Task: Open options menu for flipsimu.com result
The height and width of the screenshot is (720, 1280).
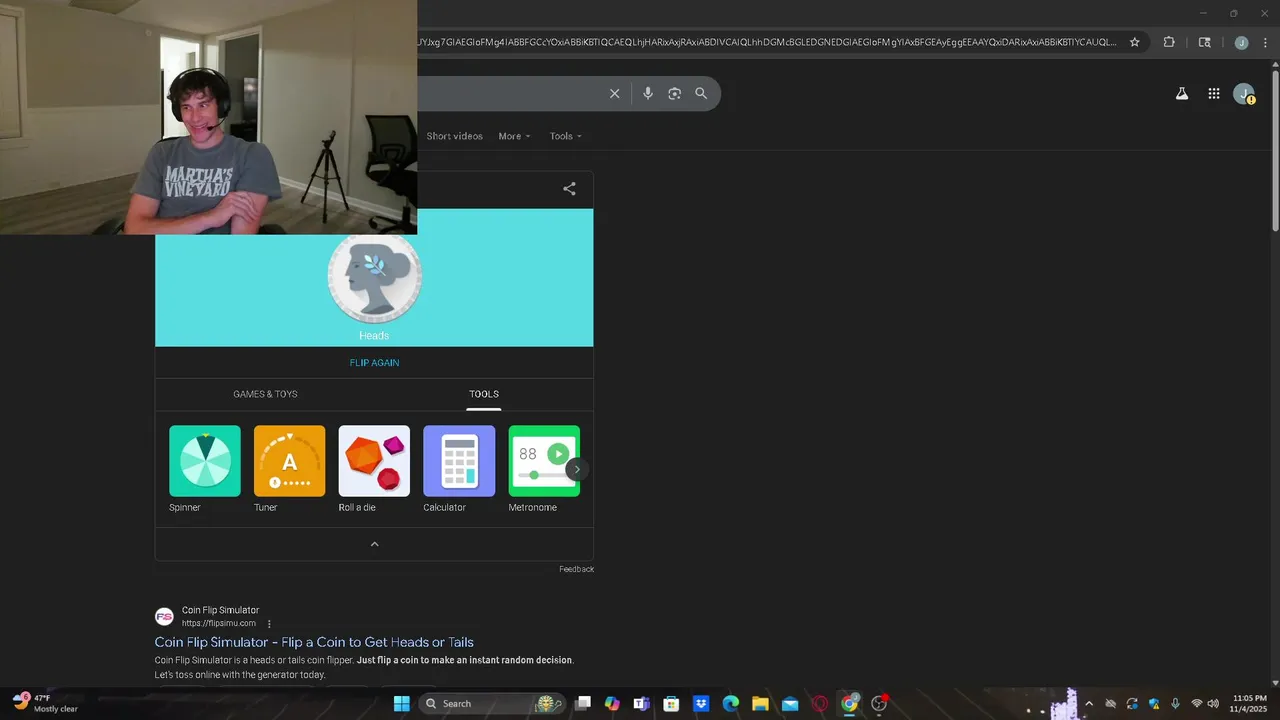Action: point(269,624)
